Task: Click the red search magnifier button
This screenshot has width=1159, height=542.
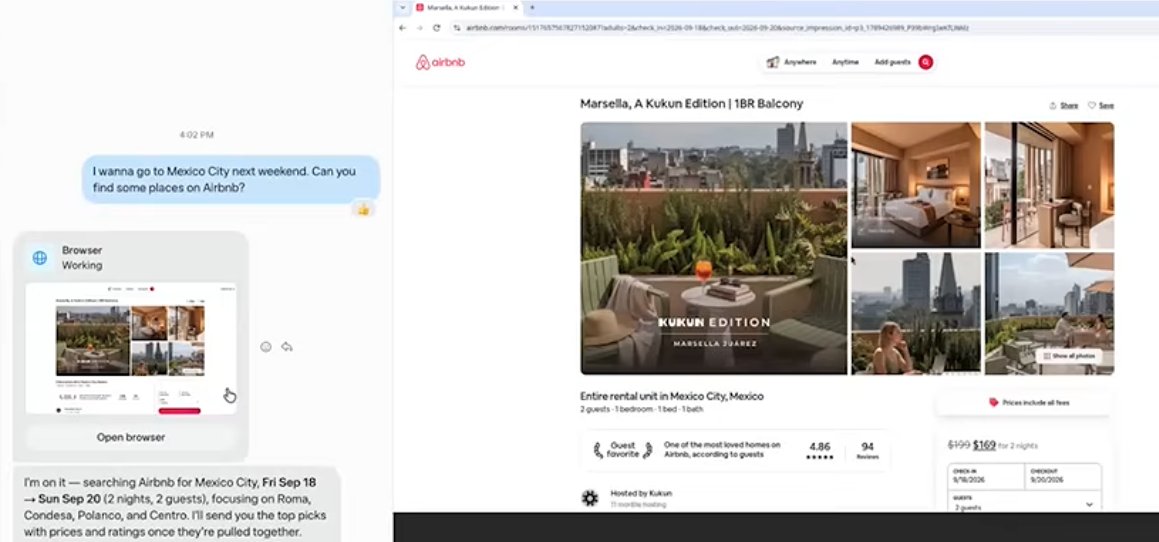Action: (925, 62)
